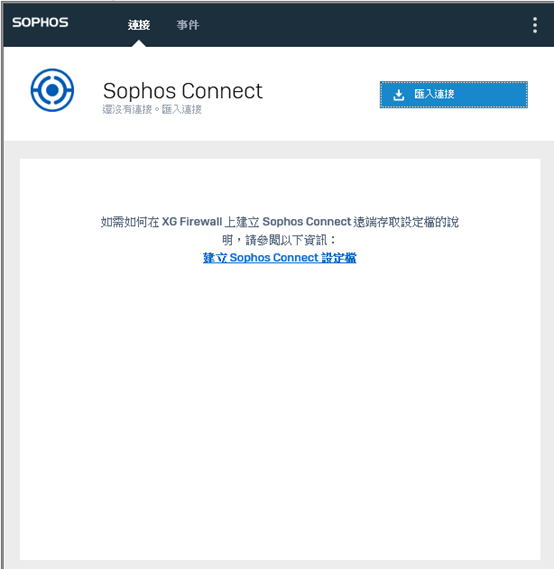Screen dimensions: 554x569
Task: Click the Sophos Connect circular target logo
Action: coord(52,90)
